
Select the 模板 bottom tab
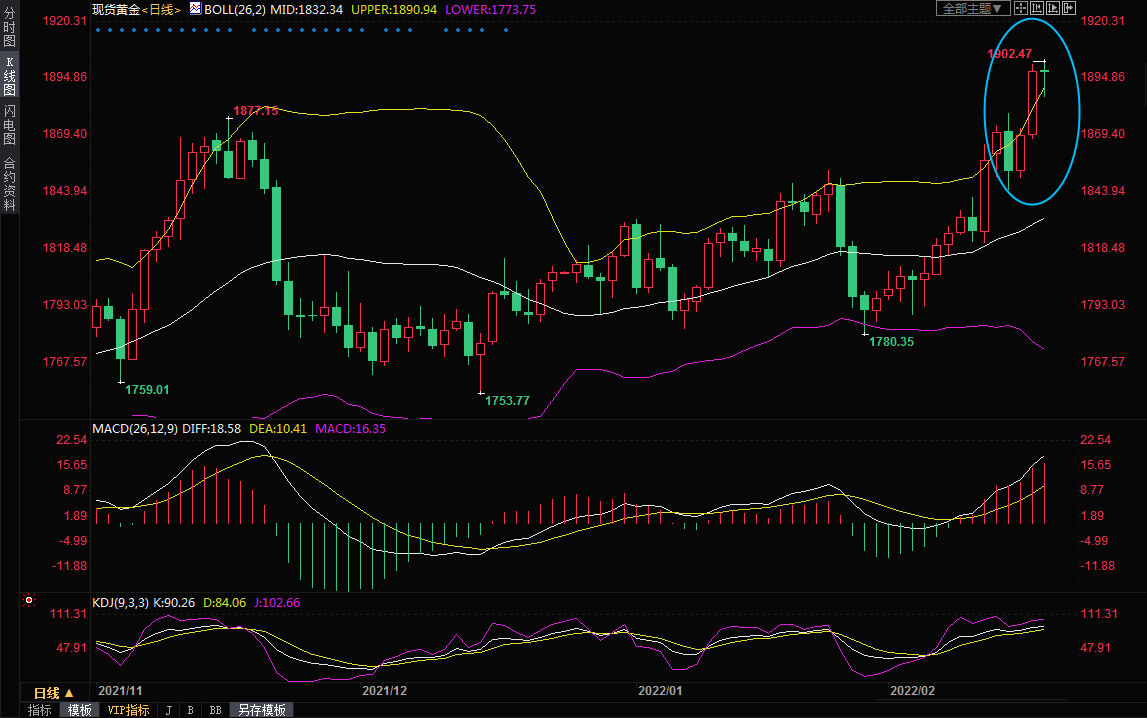coord(79,710)
